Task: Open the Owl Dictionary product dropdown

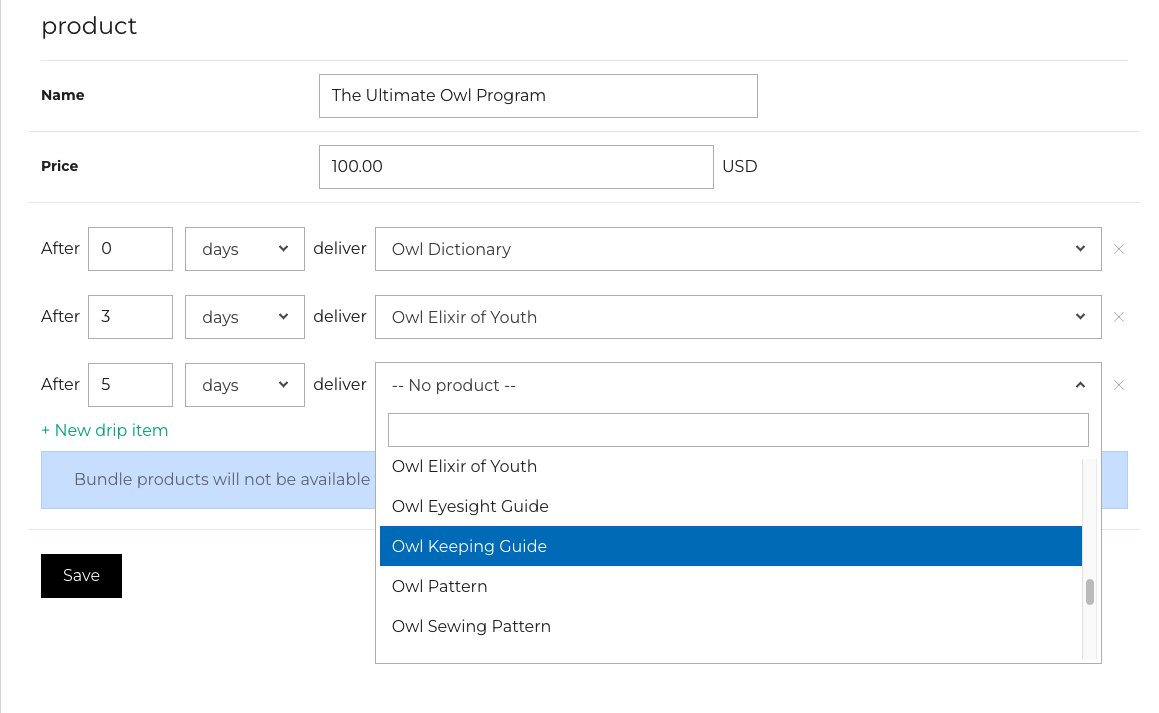Action: pyautogui.click(x=737, y=249)
